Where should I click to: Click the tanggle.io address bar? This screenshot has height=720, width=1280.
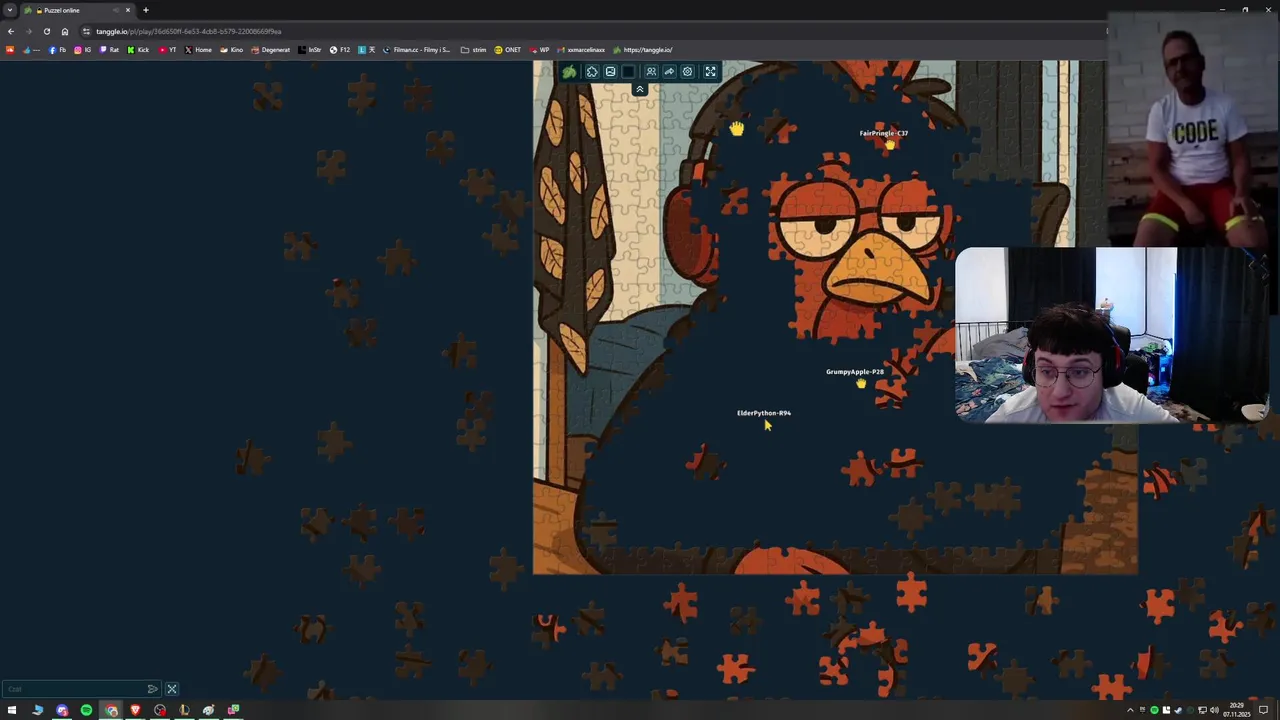coord(590,31)
